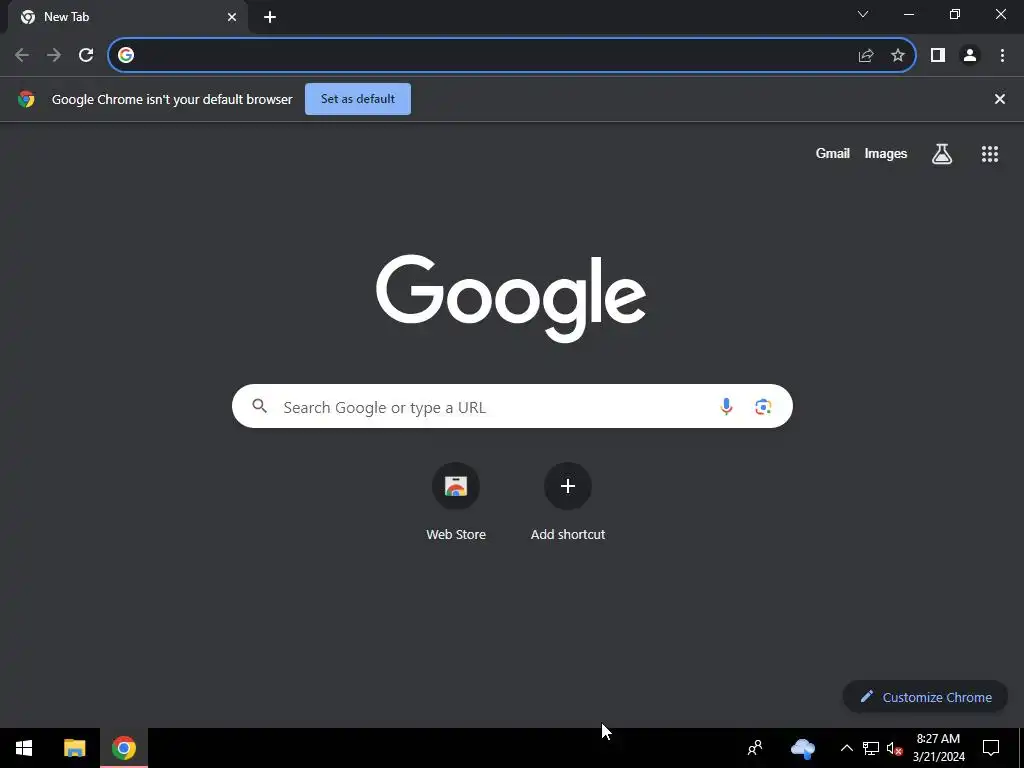This screenshot has width=1024, height=768.
Task: Click the muted volume tray icon
Action: 894,748
